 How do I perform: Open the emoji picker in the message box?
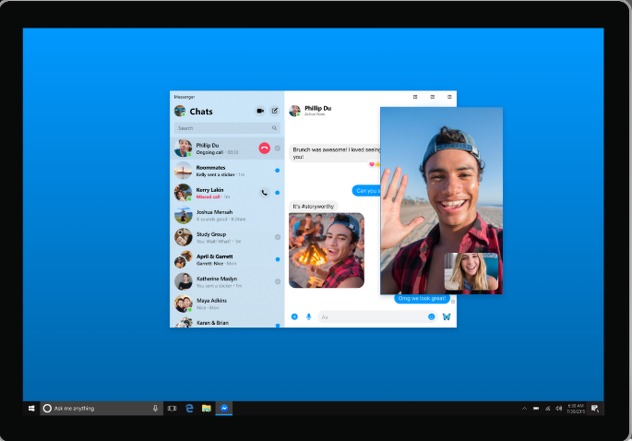click(431, 317)
